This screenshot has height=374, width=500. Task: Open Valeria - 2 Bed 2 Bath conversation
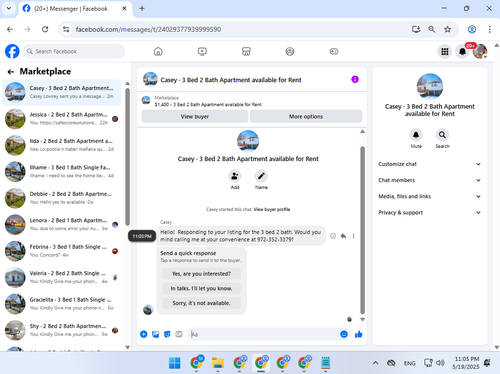coord(62,277)
